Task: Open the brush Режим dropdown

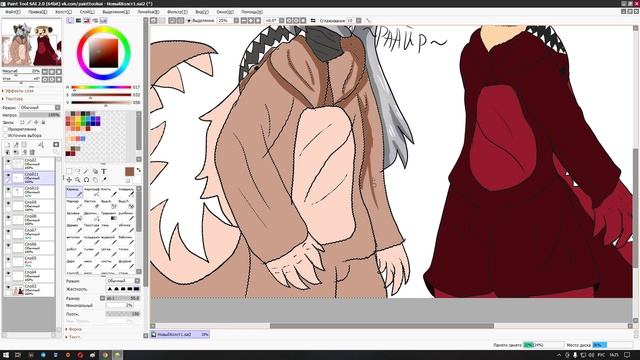Action: (123, 281)
